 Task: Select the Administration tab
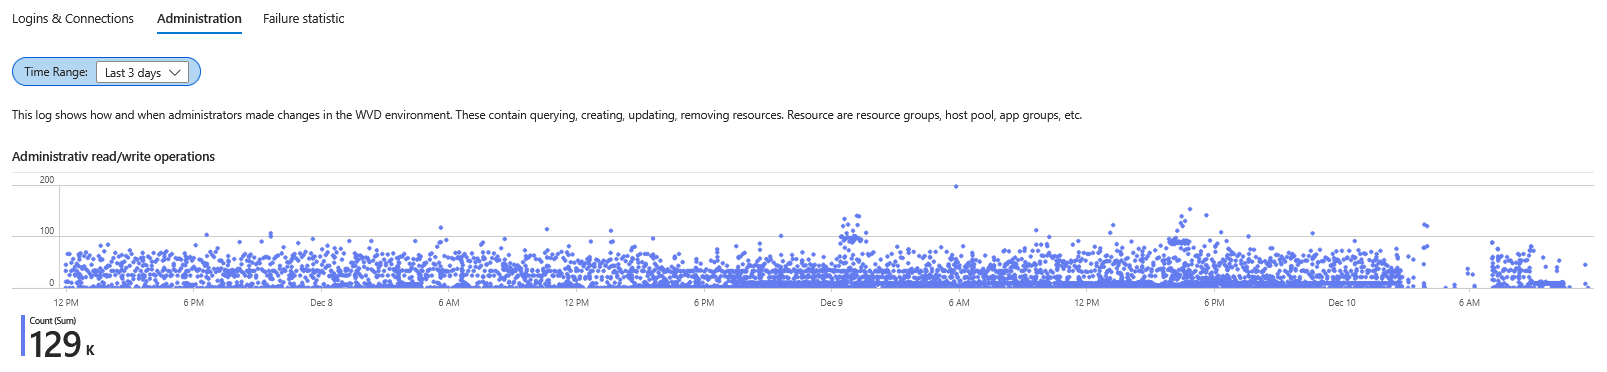[199, 19]
